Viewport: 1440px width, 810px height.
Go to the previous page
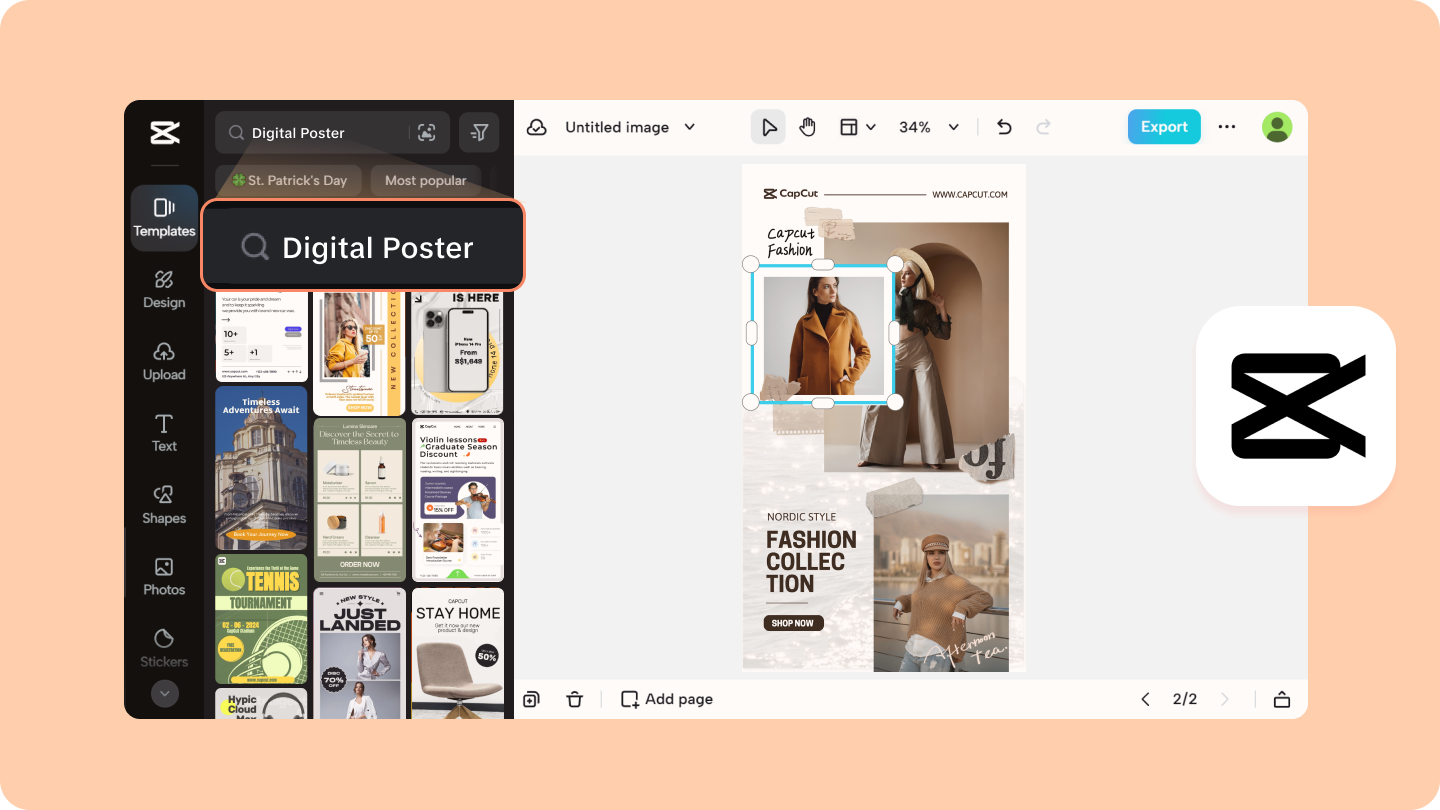pyautogui.click(x=1145, y=699)
